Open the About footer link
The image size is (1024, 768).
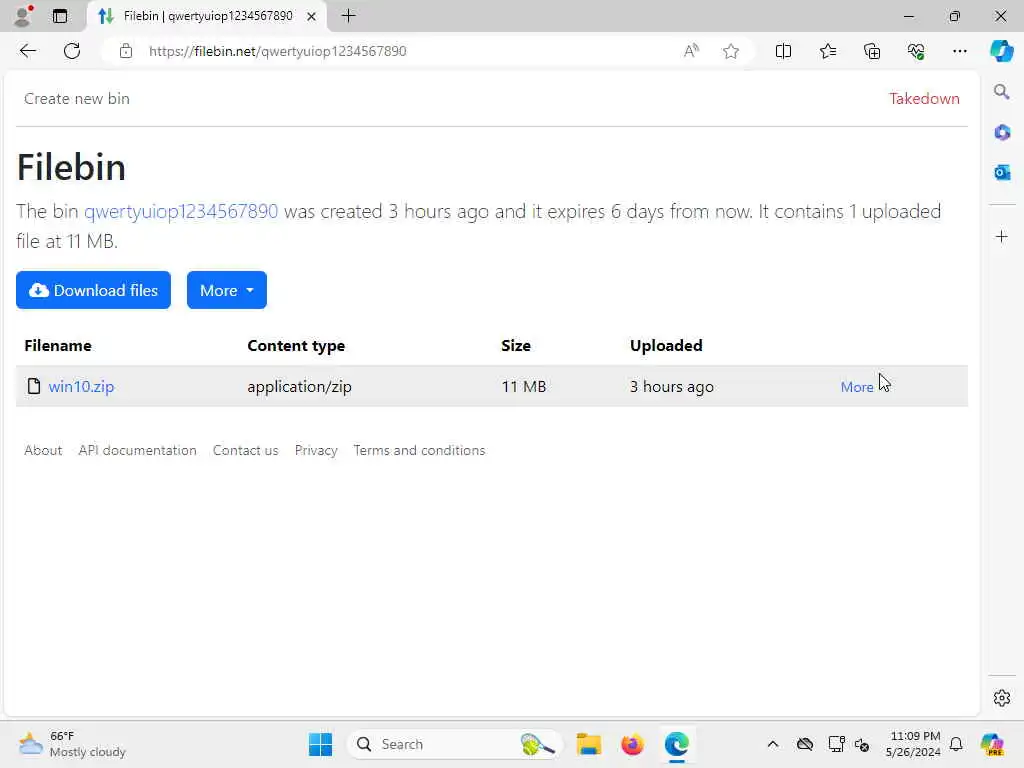pos(43,450)
